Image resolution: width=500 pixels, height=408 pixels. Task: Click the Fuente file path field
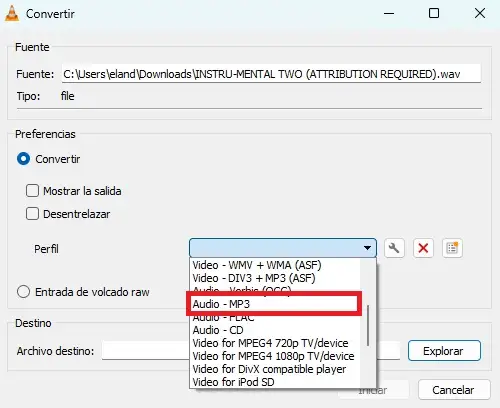[x=271, y=74]
